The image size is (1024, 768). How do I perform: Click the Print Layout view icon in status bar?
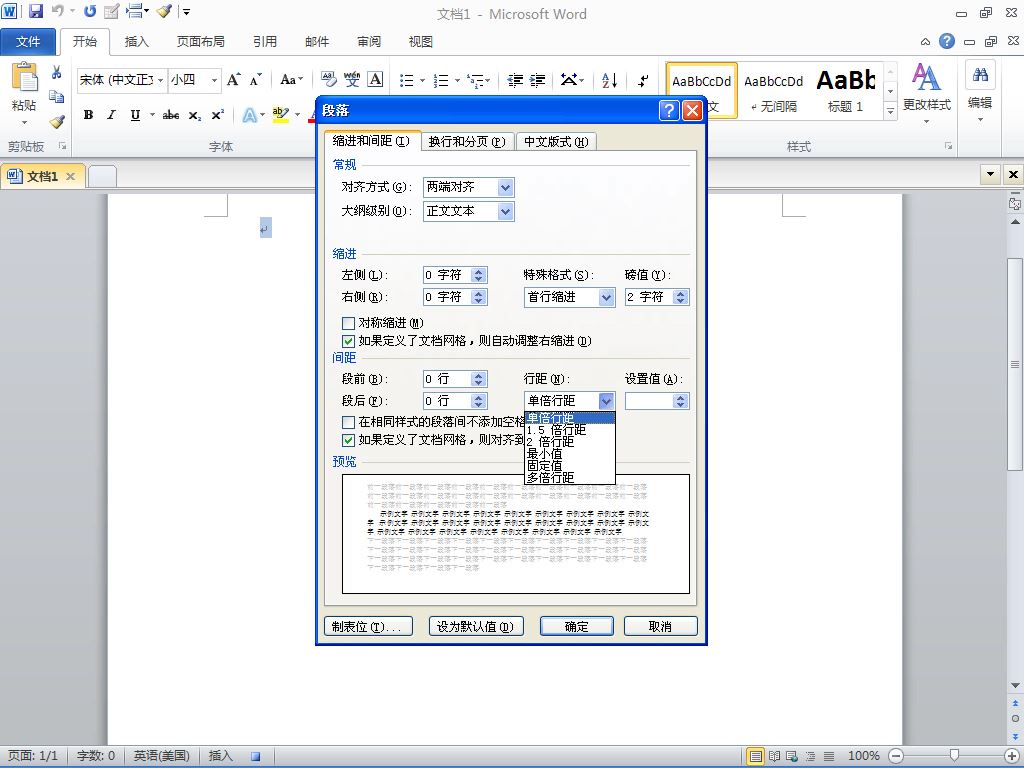tap(755, 756)
